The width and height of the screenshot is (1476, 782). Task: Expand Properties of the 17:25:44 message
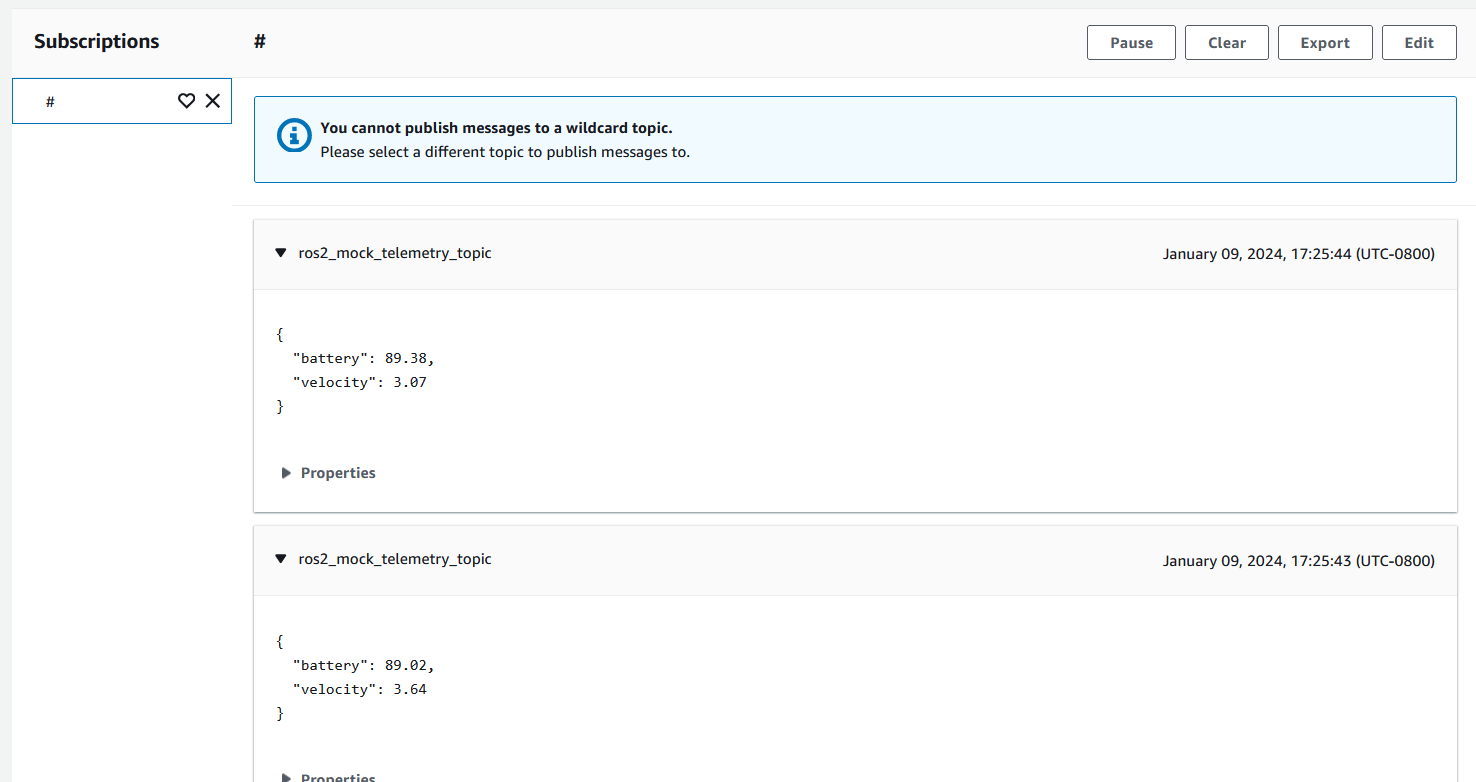(x=329, y=473)
